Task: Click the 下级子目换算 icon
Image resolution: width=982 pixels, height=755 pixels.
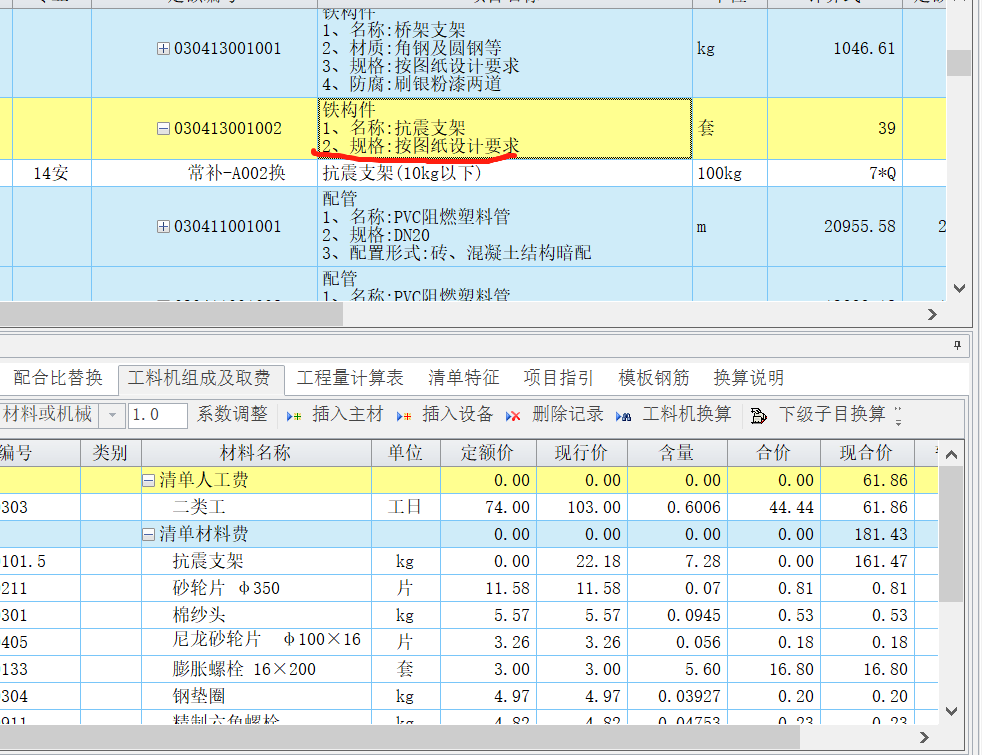Action: coord(758,416)
